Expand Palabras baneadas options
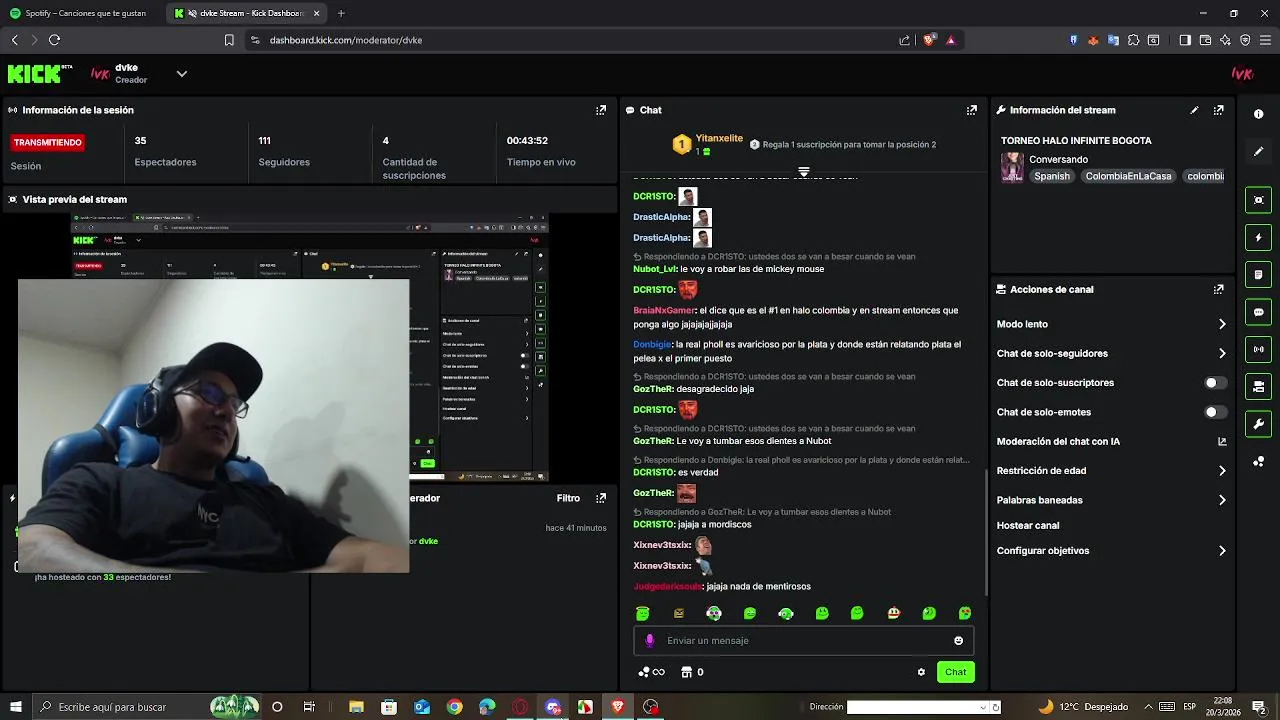The height and width of the screenshot is (720, 1280). pyautogui.click(x=1222, y=500)
